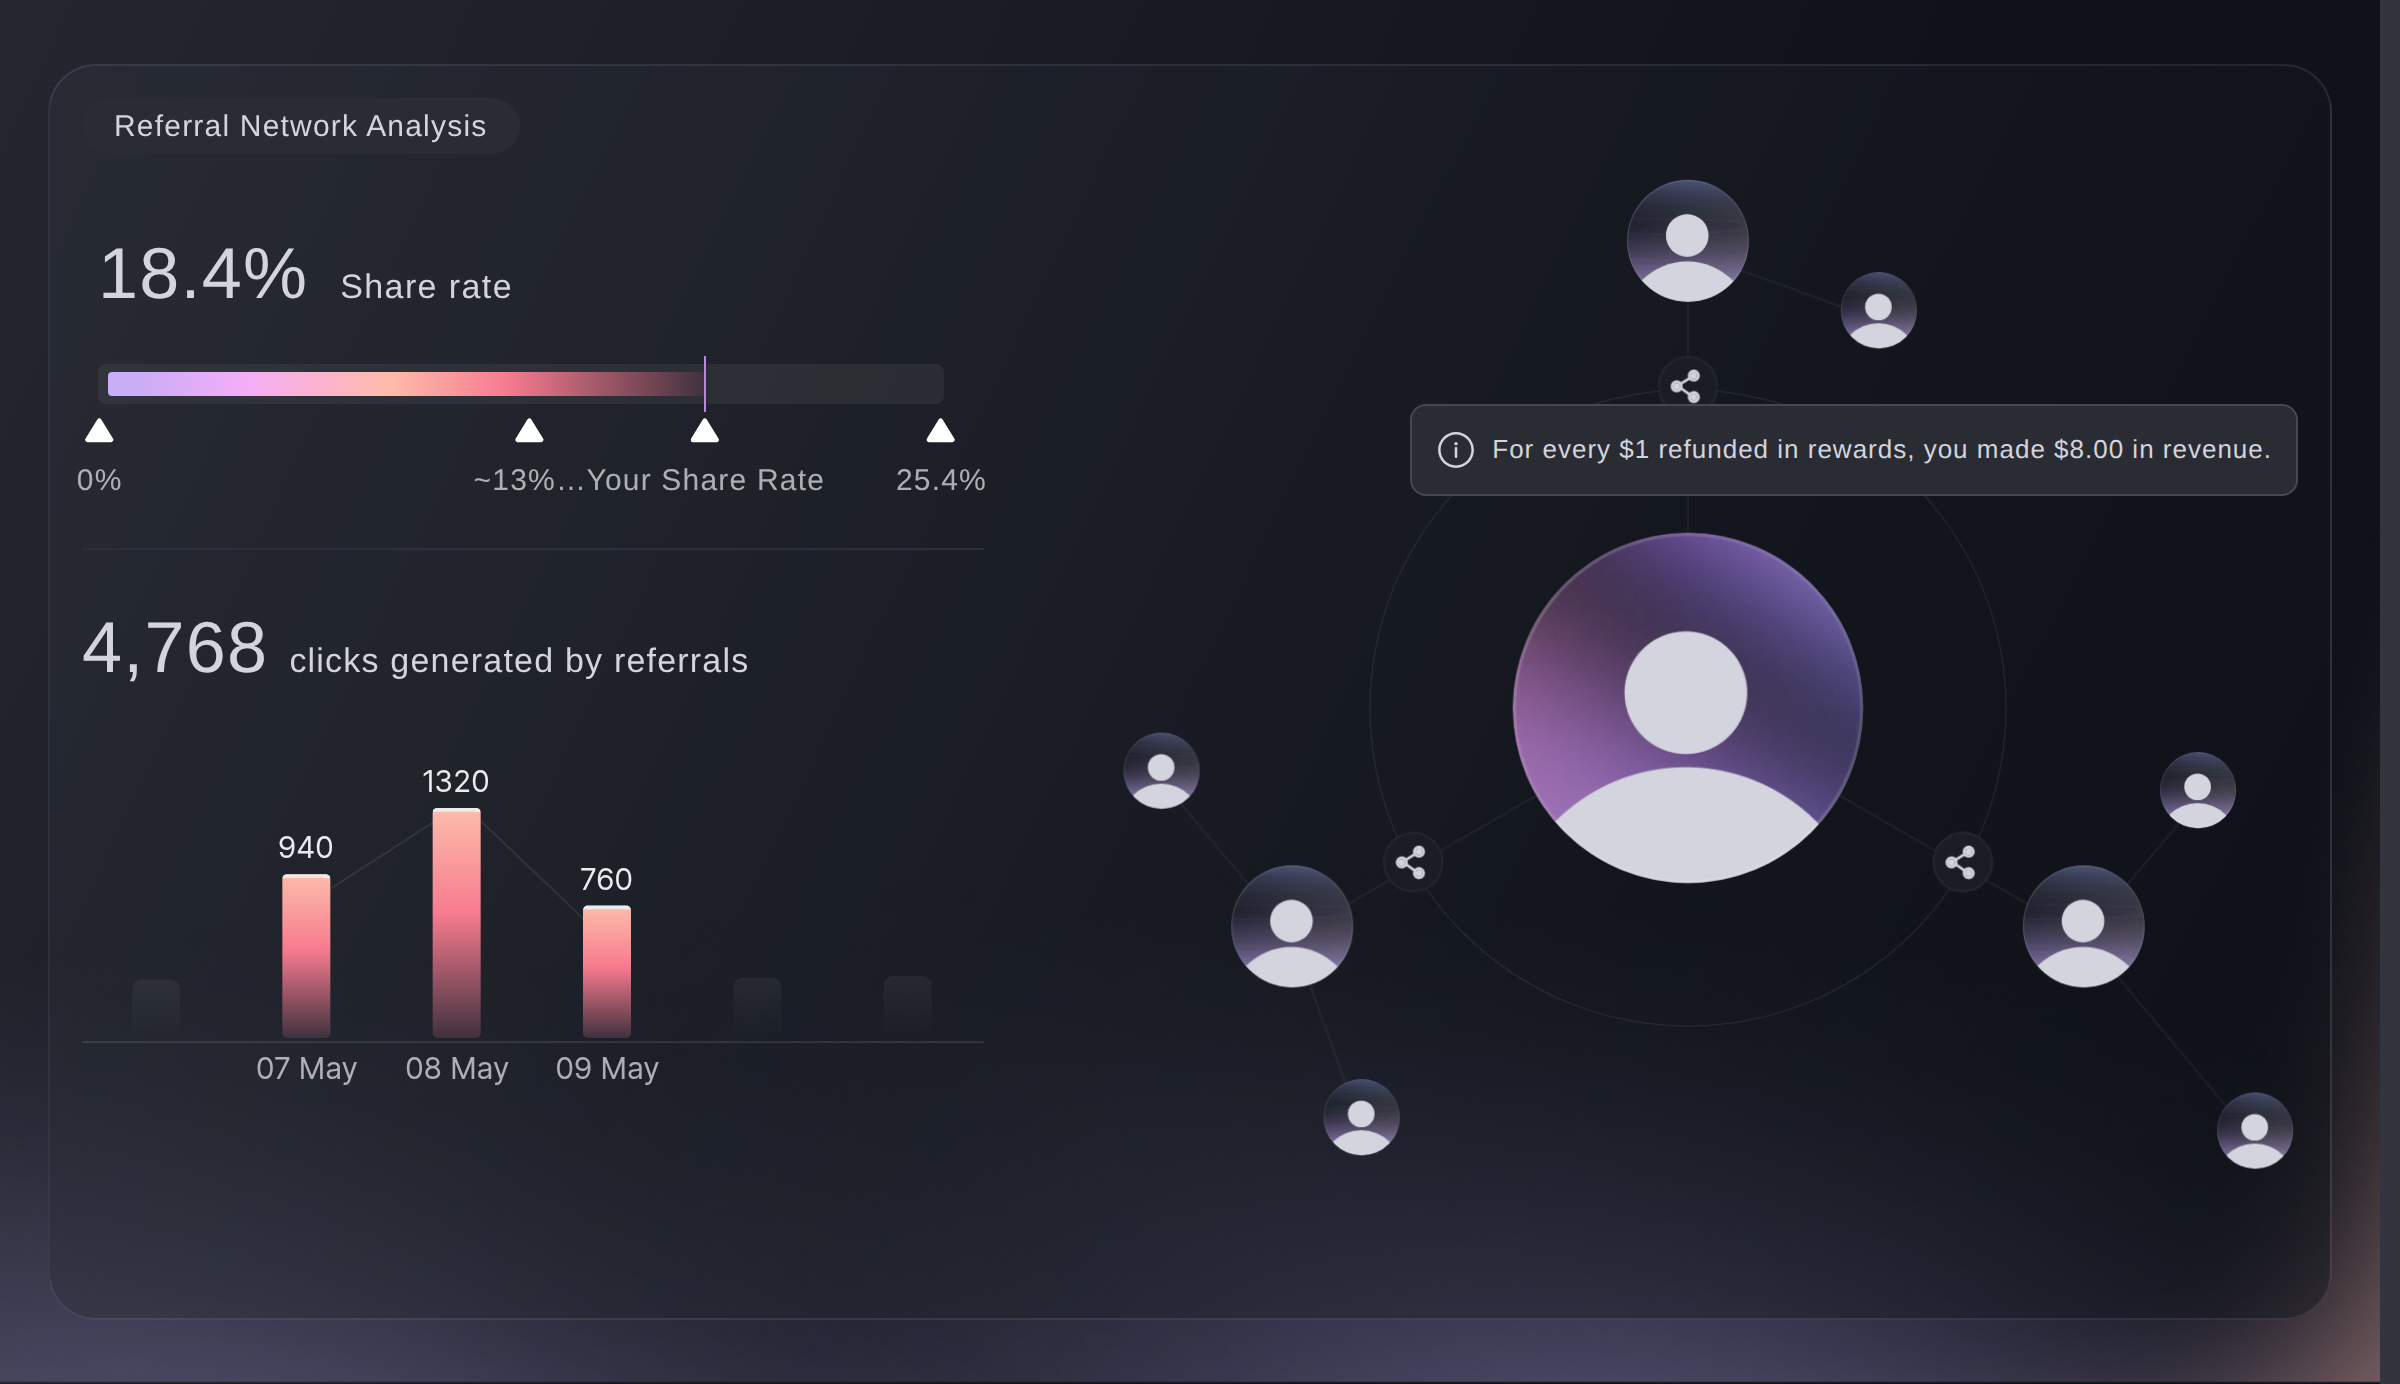The height and width of the screenshot is (1384, 2400).
Task: Click the 0% marker triangle
Action: click(99, 431)
